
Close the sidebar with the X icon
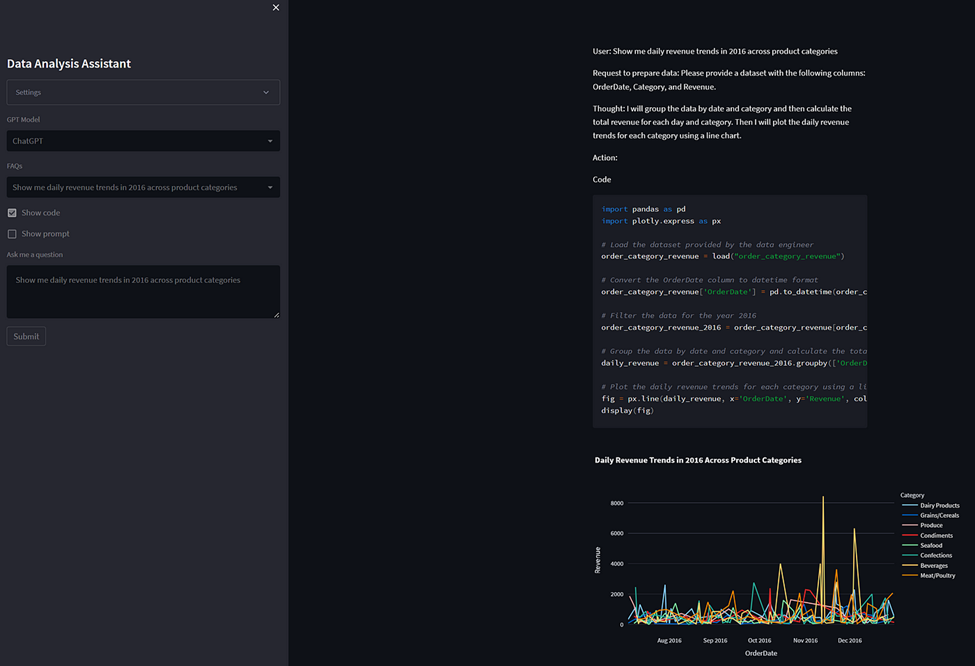pos(275,7)
